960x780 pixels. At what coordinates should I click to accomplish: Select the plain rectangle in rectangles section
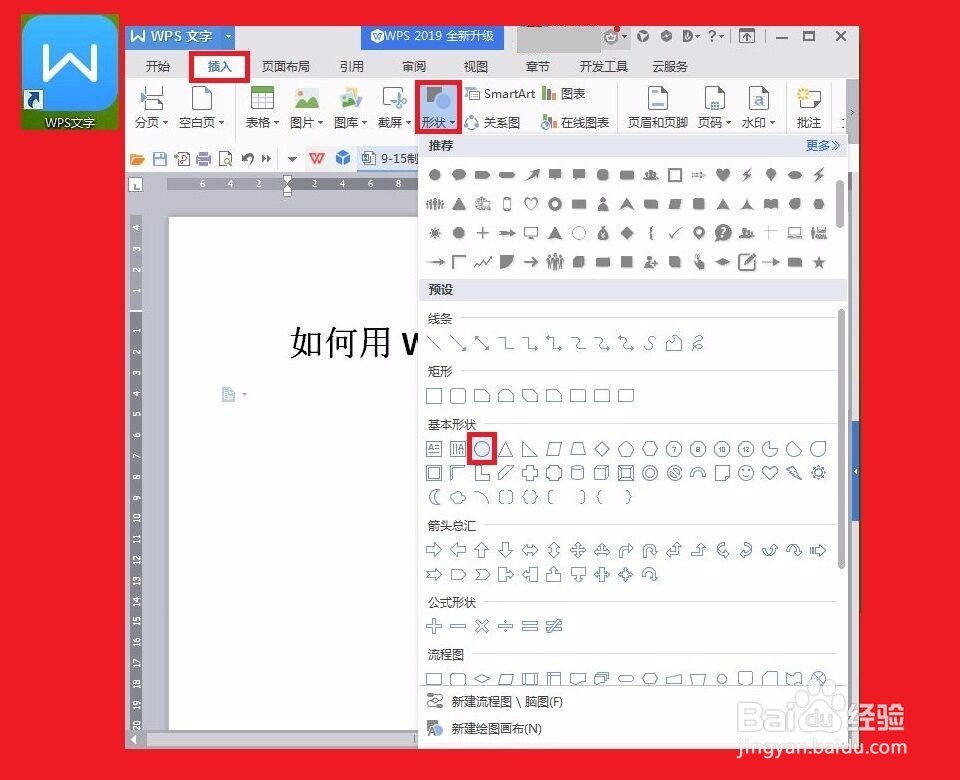[x=433, y=396]
